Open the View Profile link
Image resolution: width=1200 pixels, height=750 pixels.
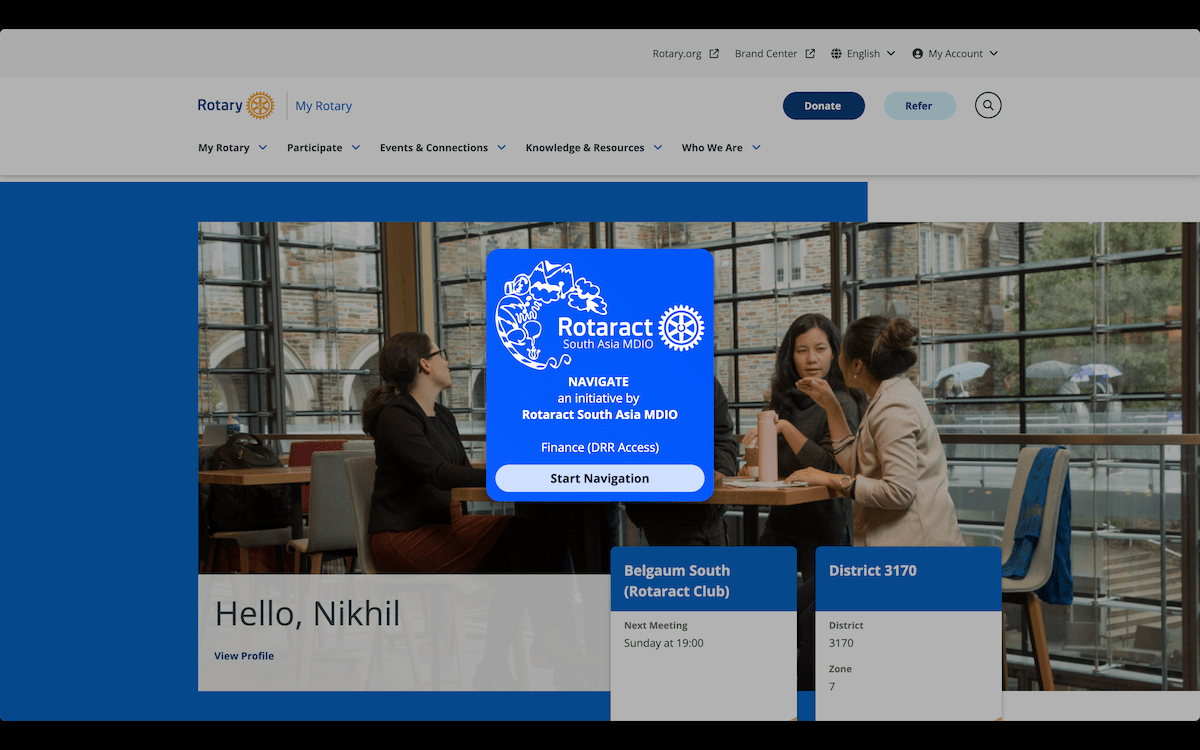[x=244, y=656]
